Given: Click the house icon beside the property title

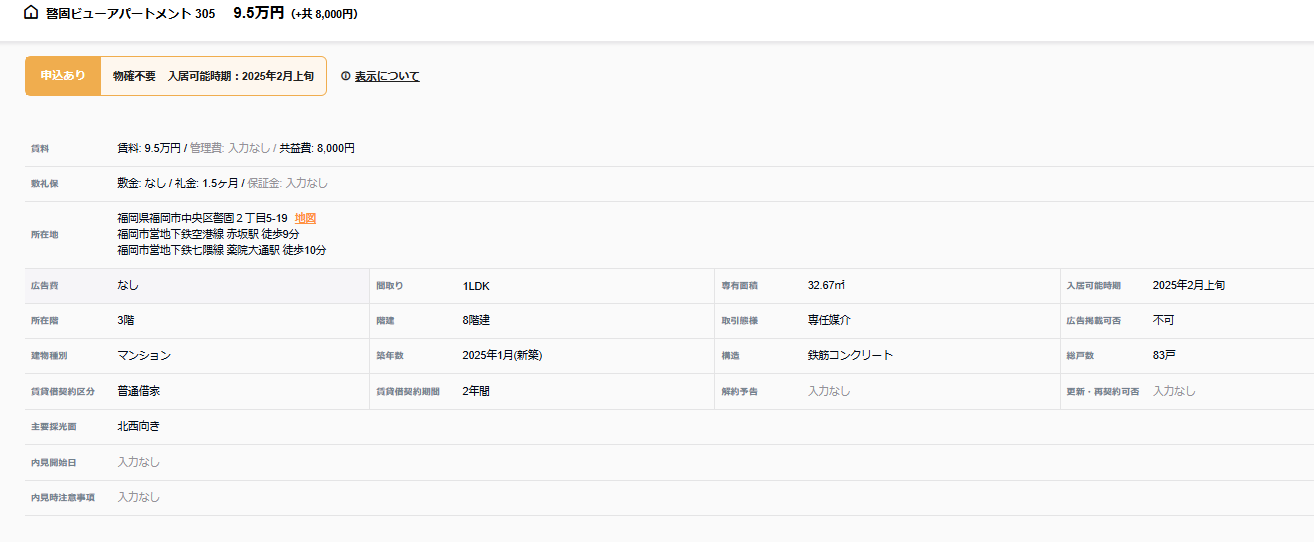Looking at the screenshot, I should (x=31, y=13).
